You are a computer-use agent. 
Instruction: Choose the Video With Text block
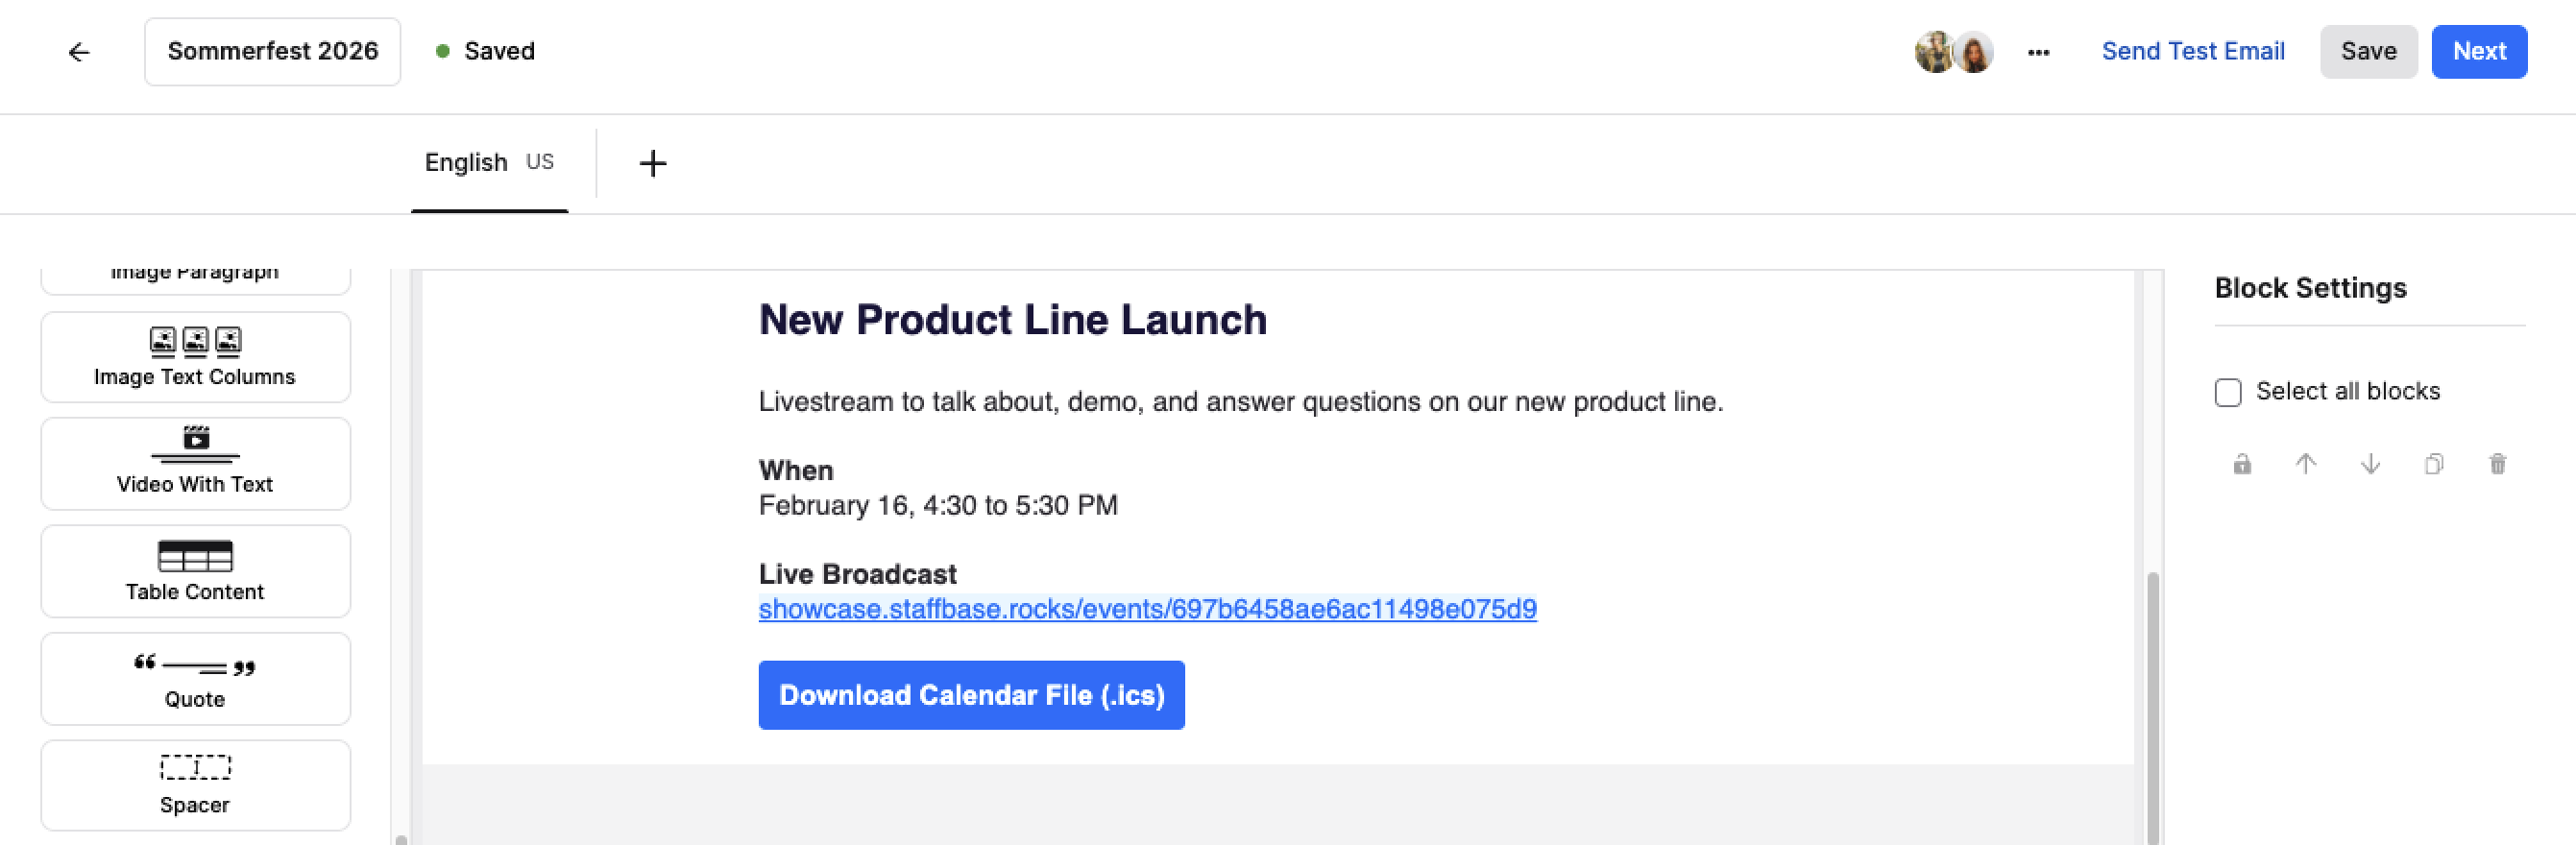click(x=196, y=464)
